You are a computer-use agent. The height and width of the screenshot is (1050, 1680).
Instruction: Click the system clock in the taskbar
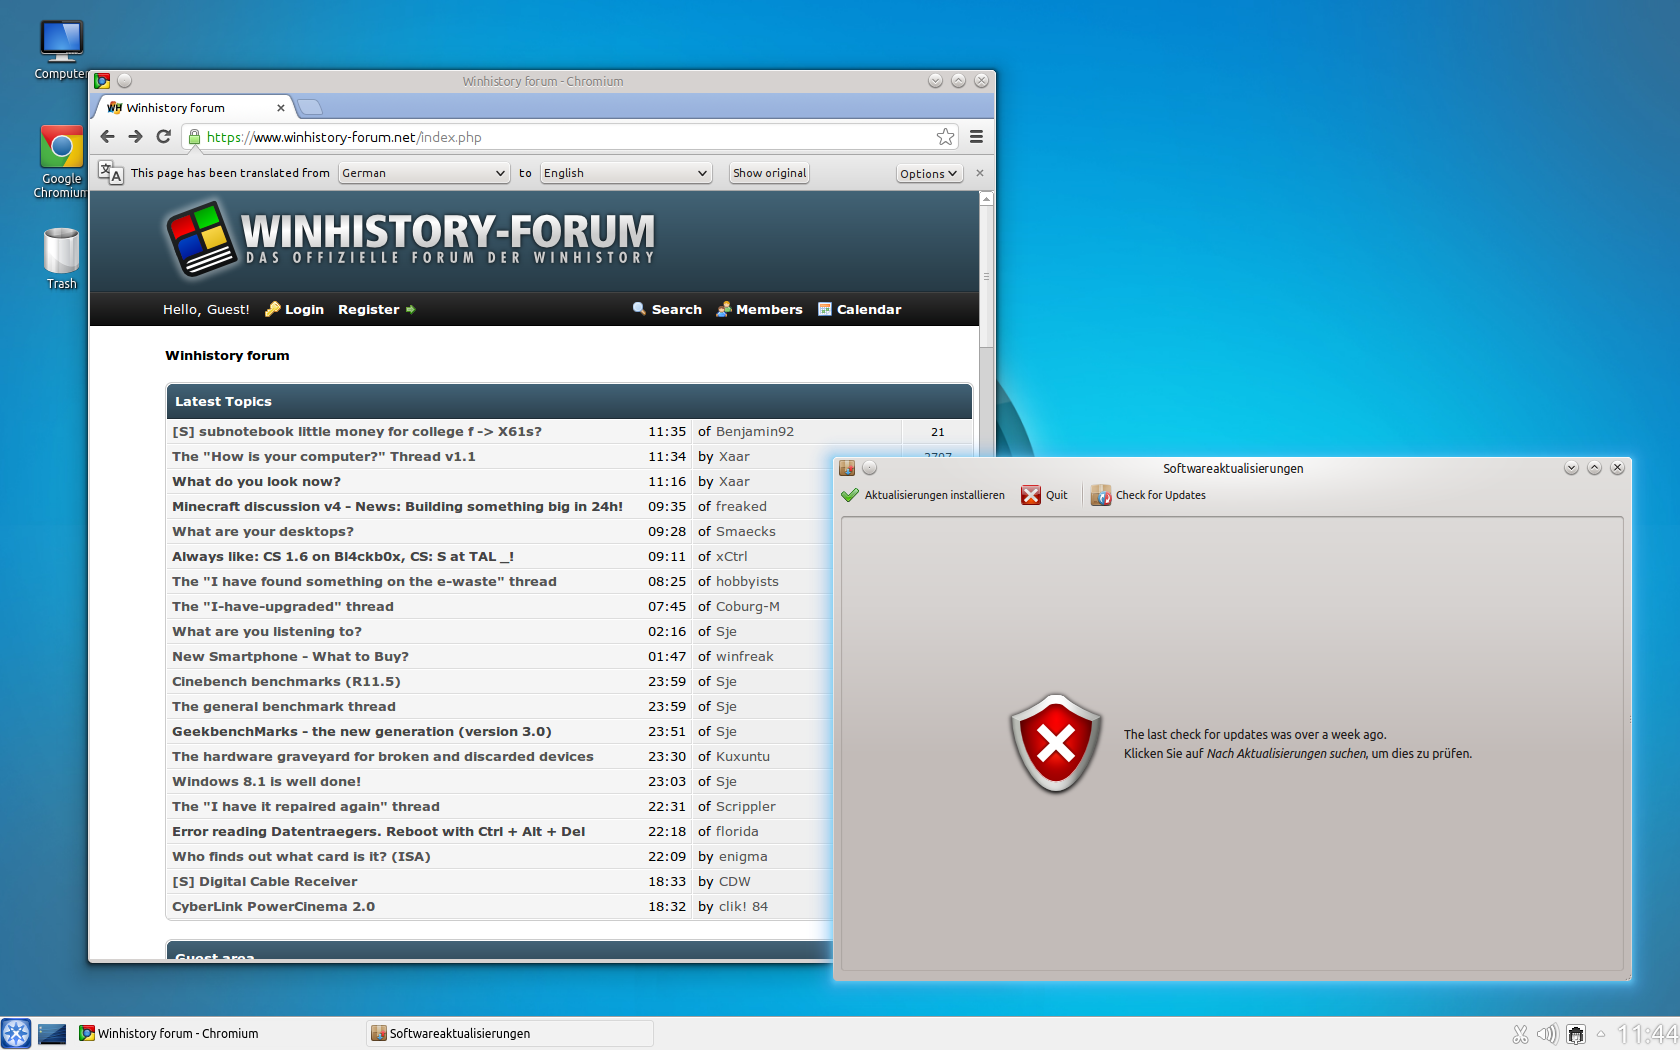click(1647, 1034)
